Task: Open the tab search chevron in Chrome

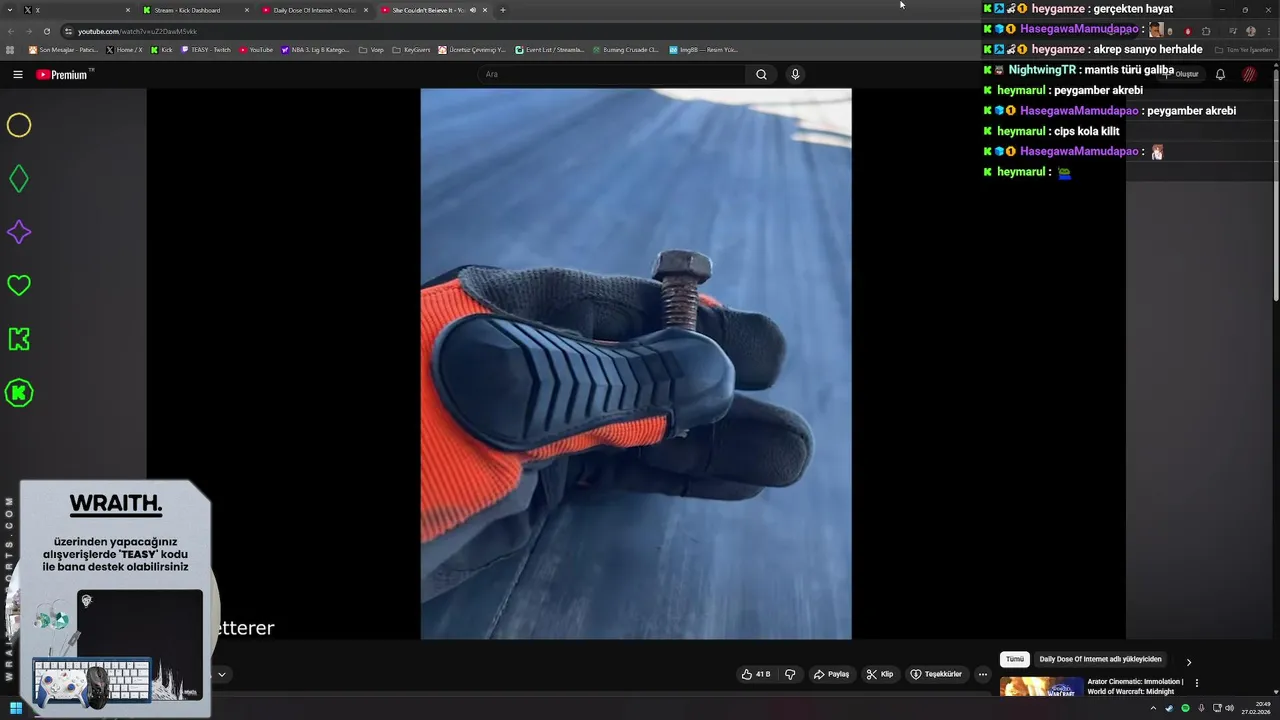Action: click(10, 10)
